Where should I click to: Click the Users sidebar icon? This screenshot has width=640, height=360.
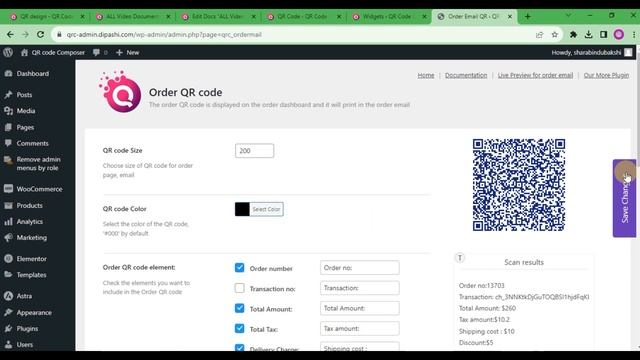coord(8,344)
